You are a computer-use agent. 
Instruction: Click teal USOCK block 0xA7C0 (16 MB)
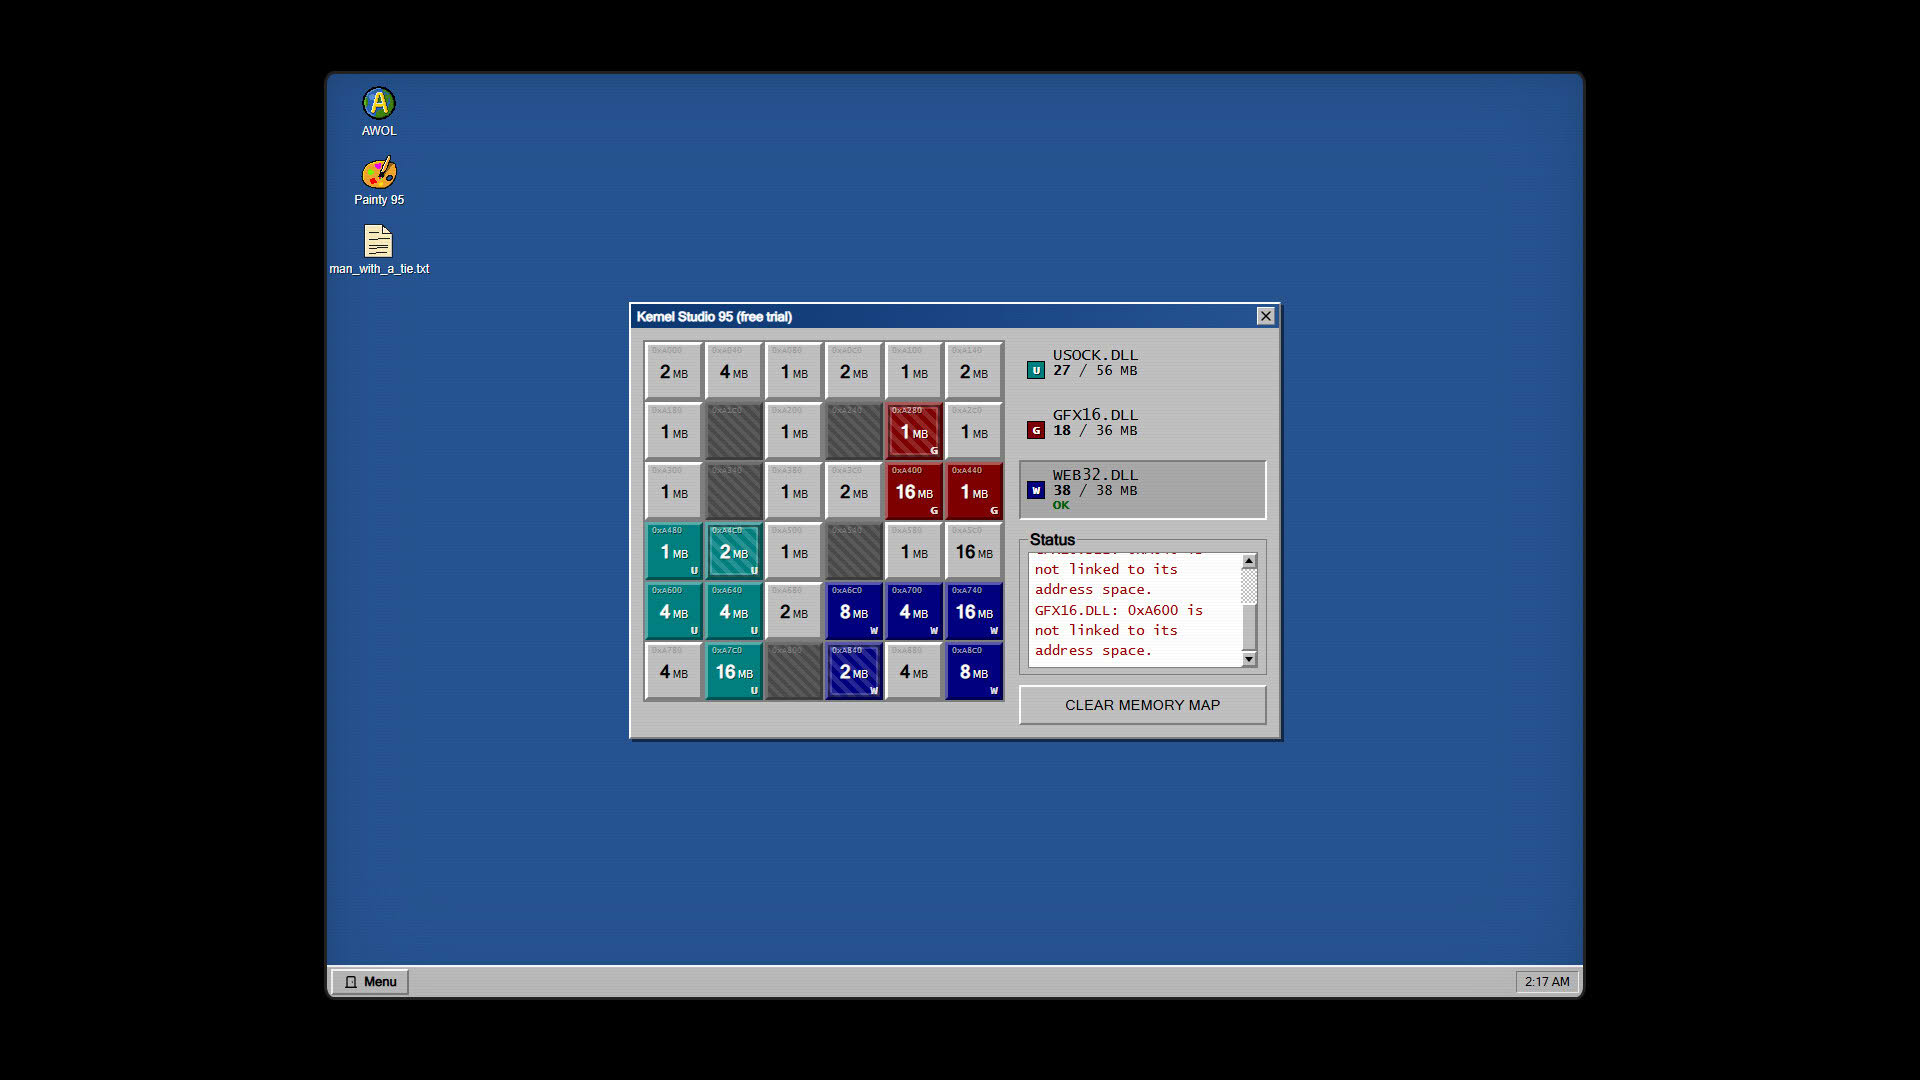734,671
